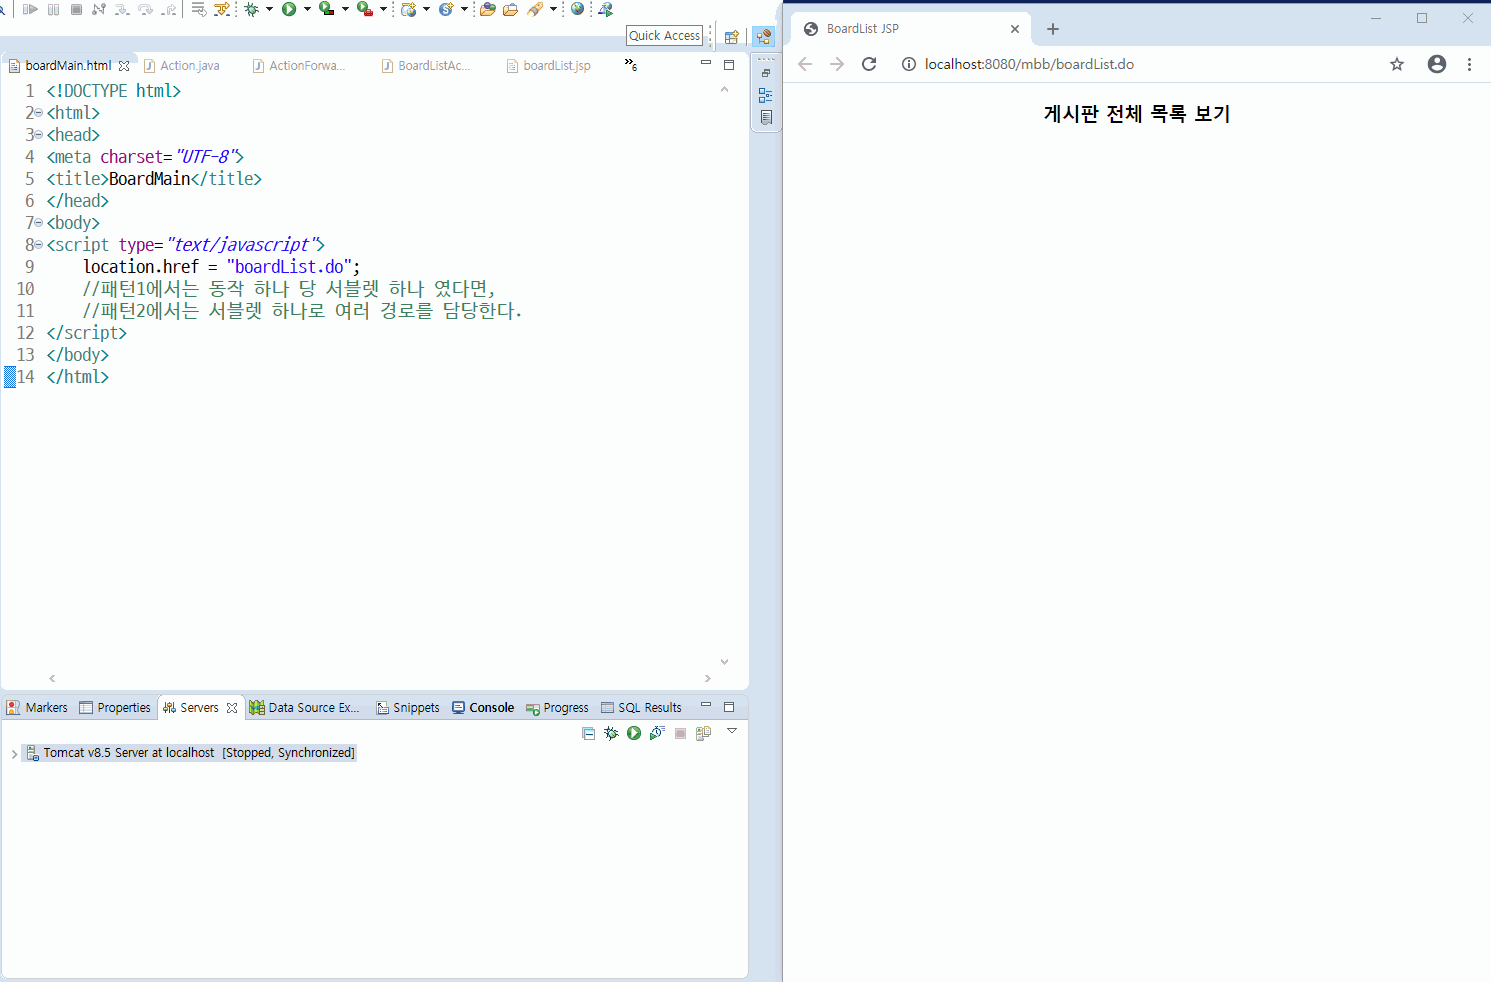Collapse the head element fold on line 3
The image size is (1491, 982).
(x=39, y=135)
